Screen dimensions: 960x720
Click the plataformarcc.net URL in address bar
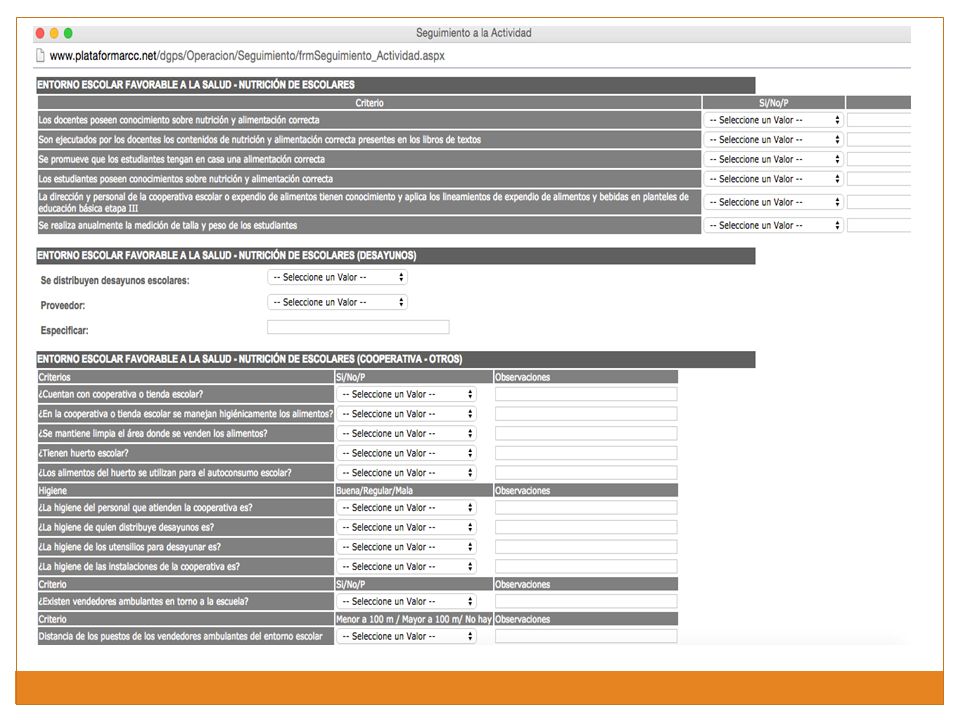click(247, 56)
